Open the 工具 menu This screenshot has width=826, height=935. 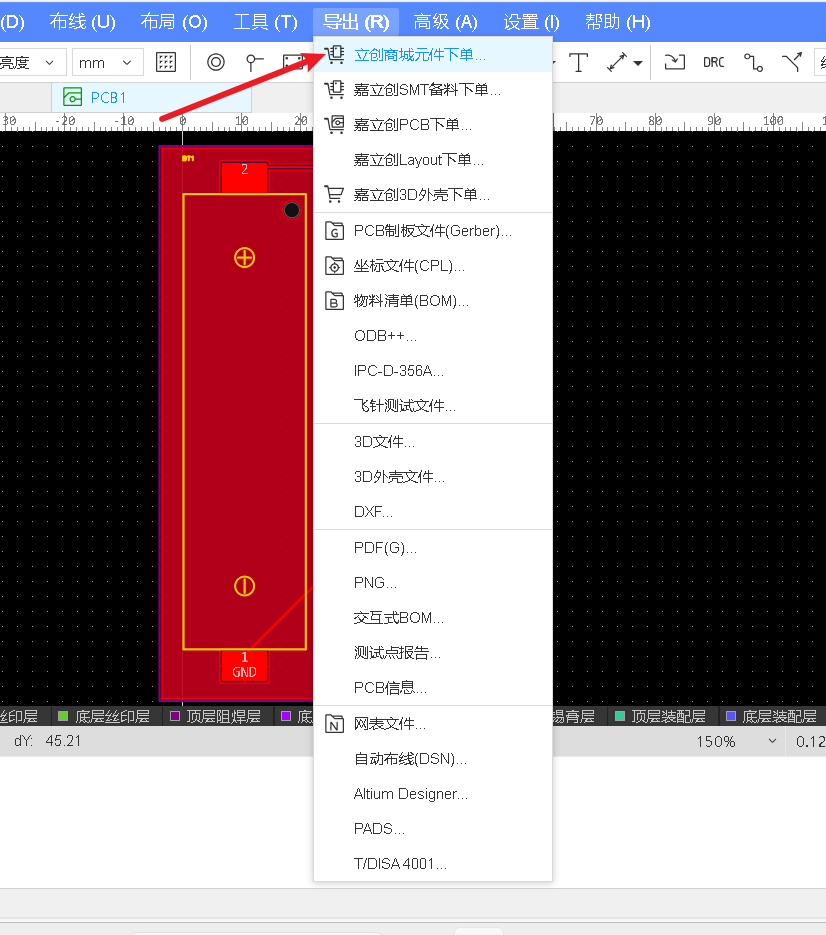click(x=264, y=20)
